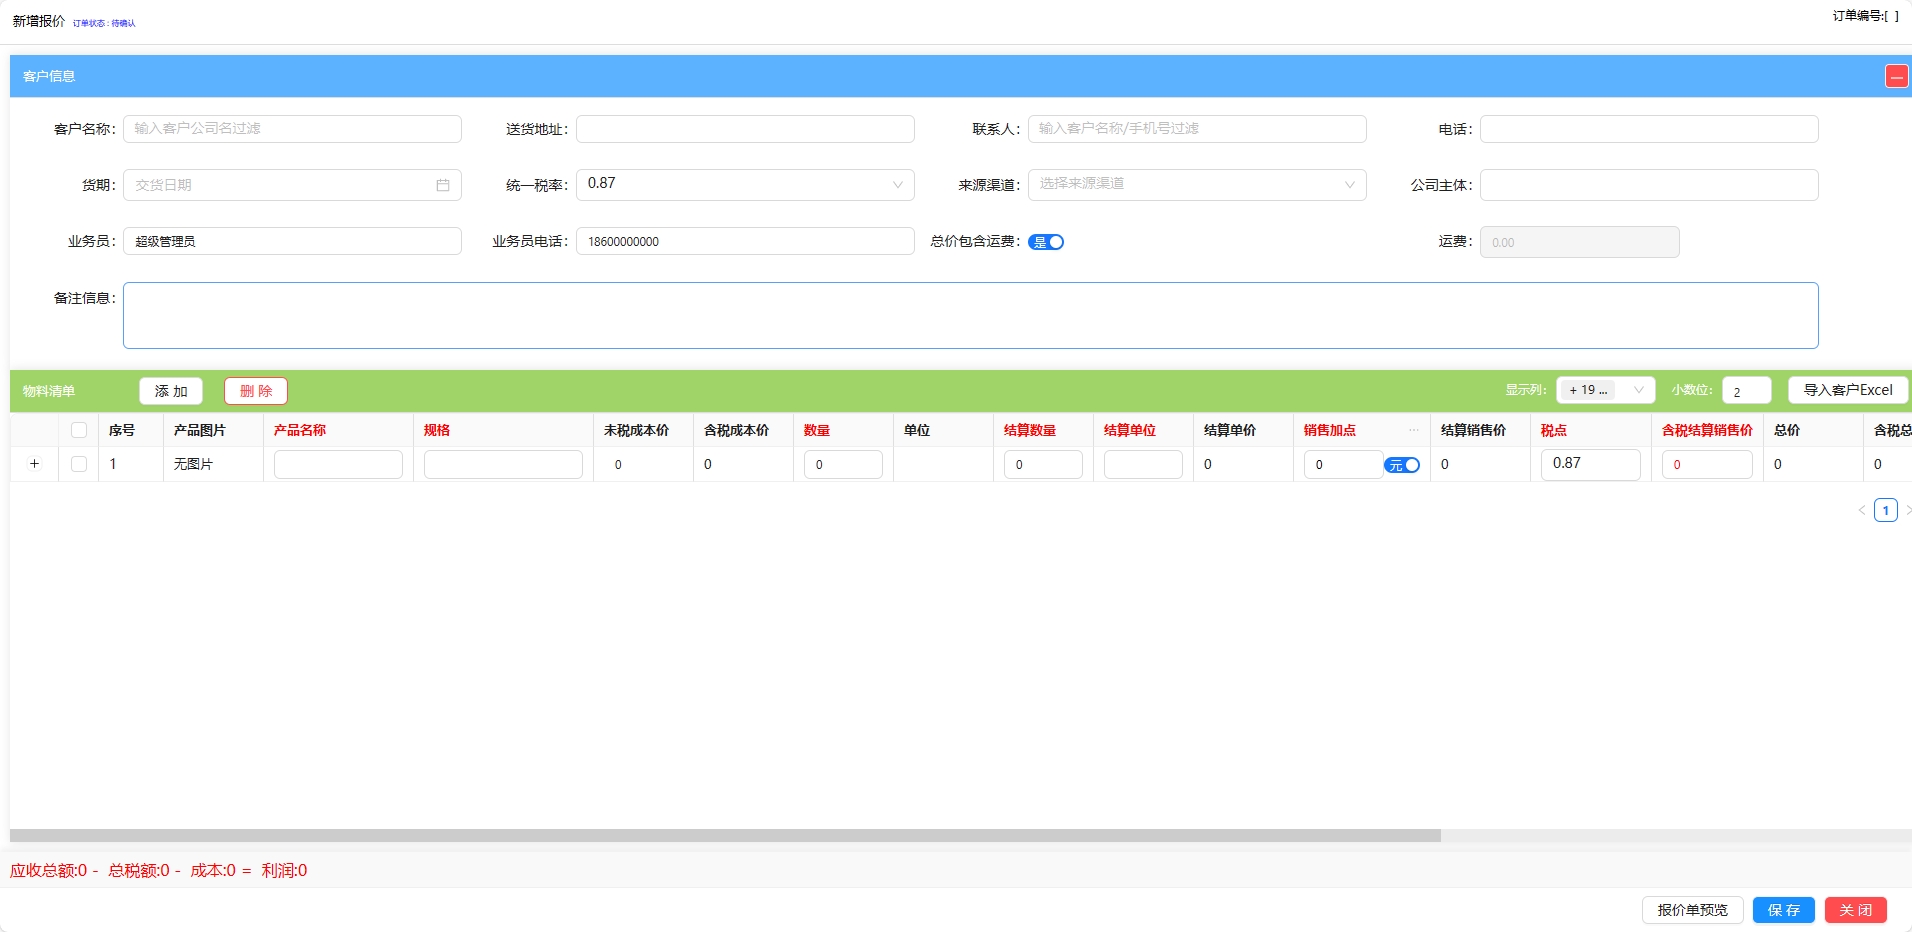Click the 添加 button
The width and height of the screenshot is (1912, 932).
pyautogui.click(x=171, y=391)
